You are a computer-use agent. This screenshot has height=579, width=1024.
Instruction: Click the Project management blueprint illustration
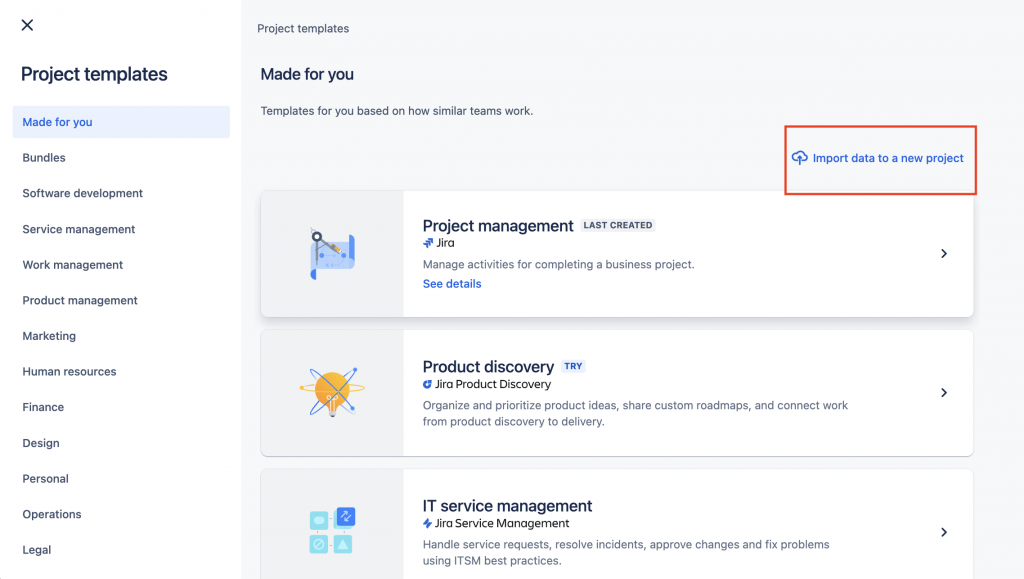point(332,254)
